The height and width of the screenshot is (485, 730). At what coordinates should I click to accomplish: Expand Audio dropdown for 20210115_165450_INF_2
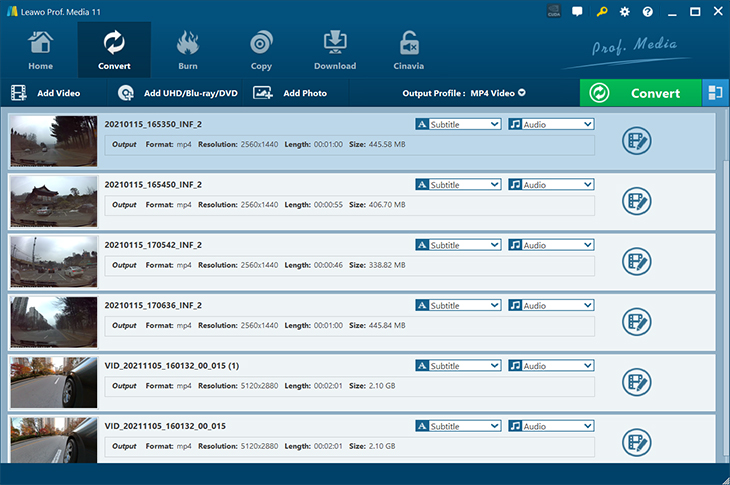pos(551,185)
